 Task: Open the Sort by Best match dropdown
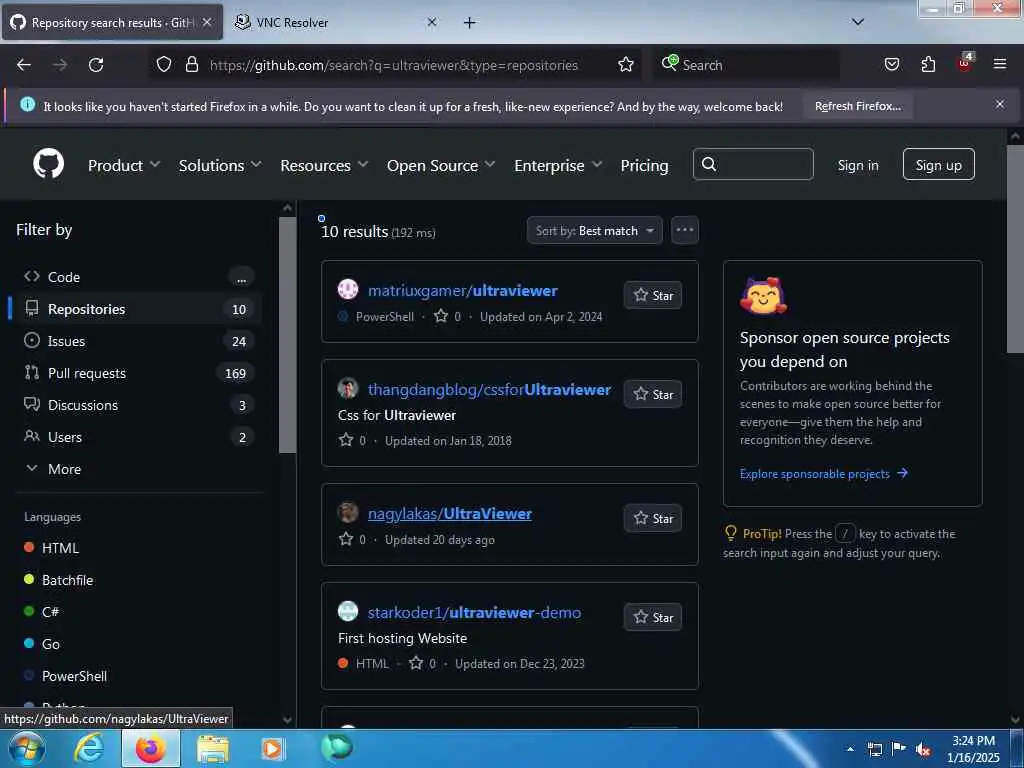pyautogui.click(x=594, y=230)
